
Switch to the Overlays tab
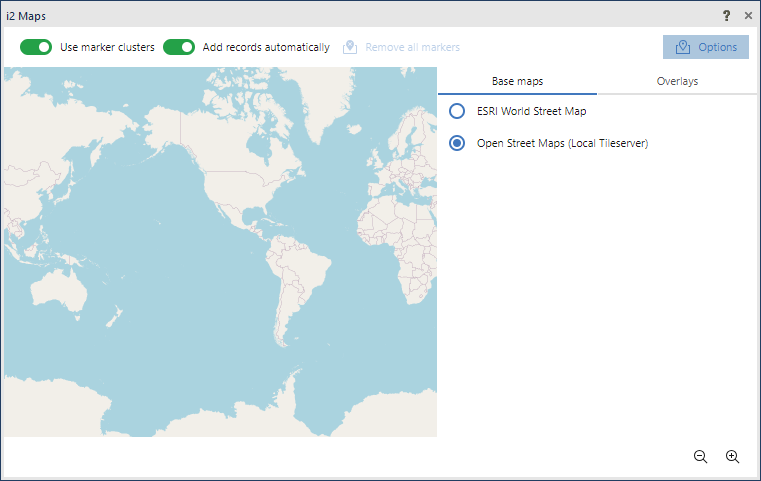point(677,81)
